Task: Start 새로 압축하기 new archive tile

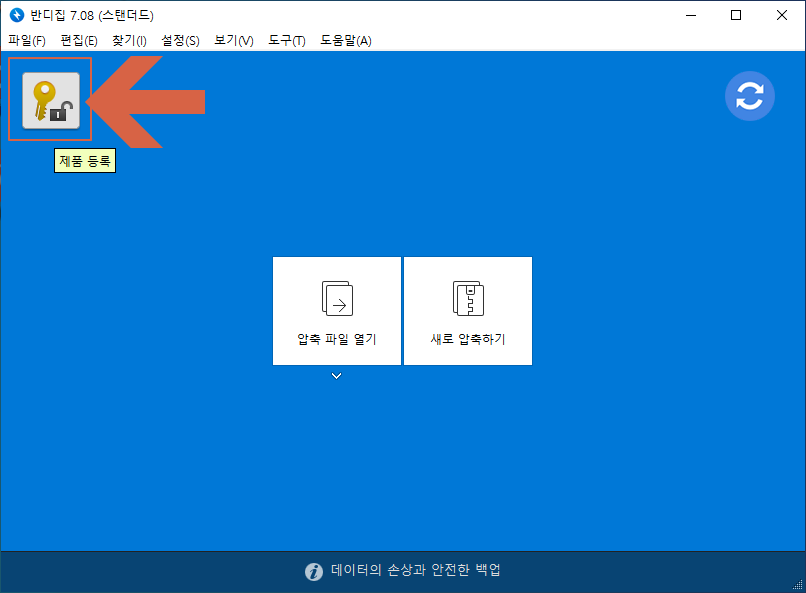Action: (468, 311)
